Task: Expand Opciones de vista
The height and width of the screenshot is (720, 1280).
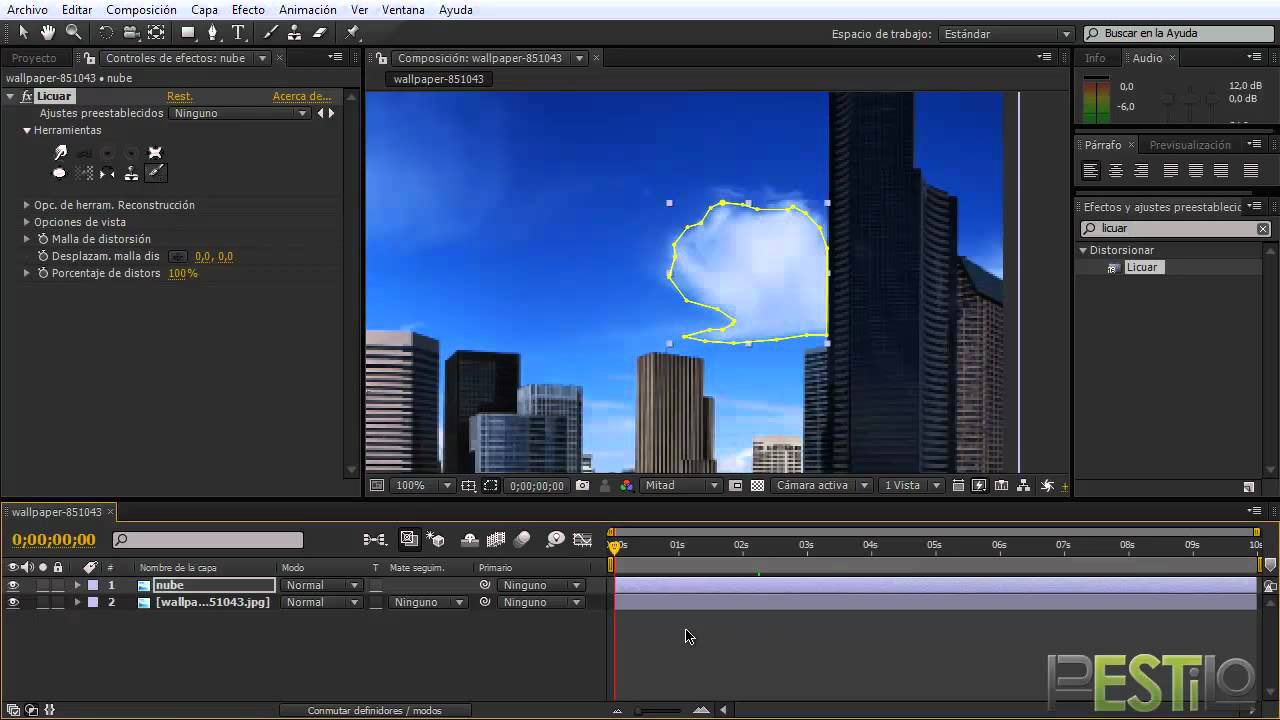Action: click(x=27, y=222)
